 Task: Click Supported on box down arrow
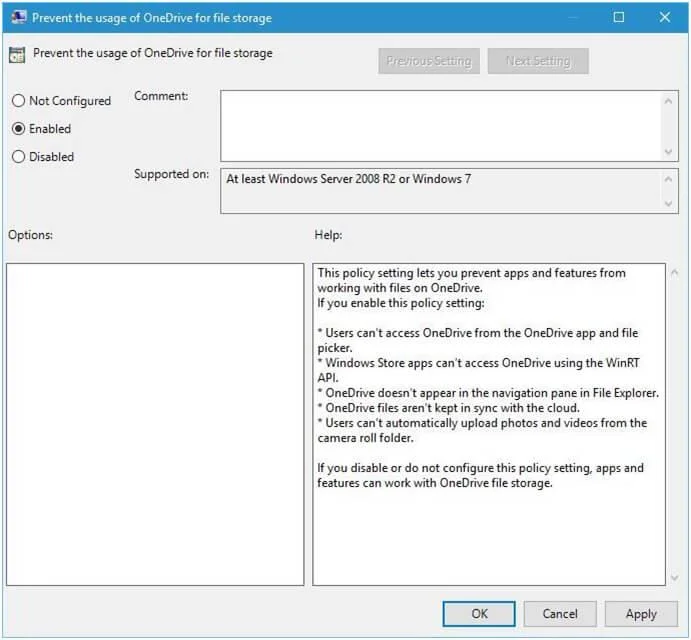click(669, 204)
